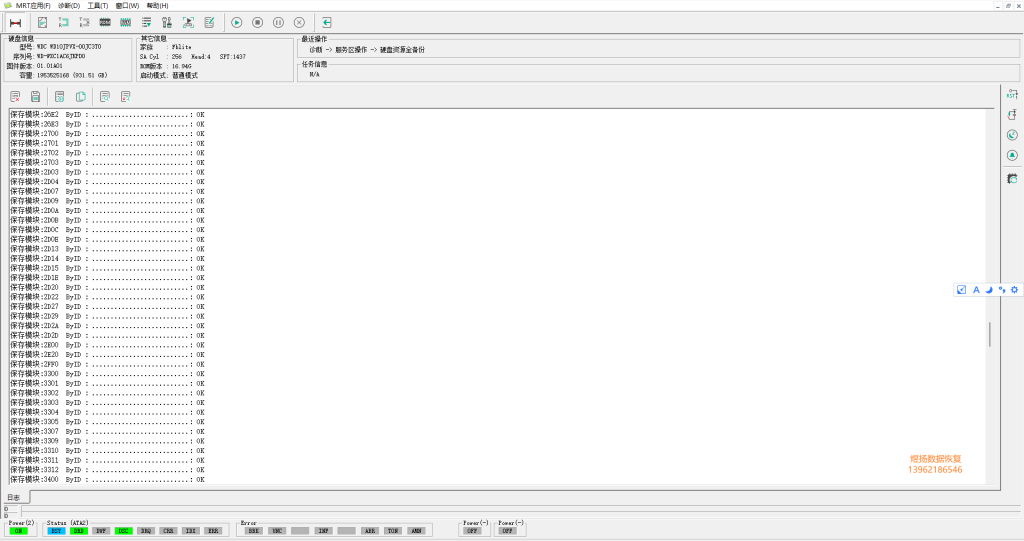The image size is (1024, 541).
Task: Click the search log magnifier icon
Action: [104, 97]
